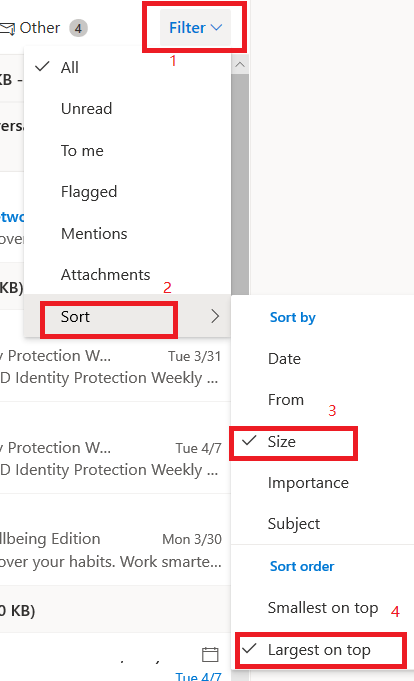Click the Other tab's 4 count badge

click(x=78, y=29)
